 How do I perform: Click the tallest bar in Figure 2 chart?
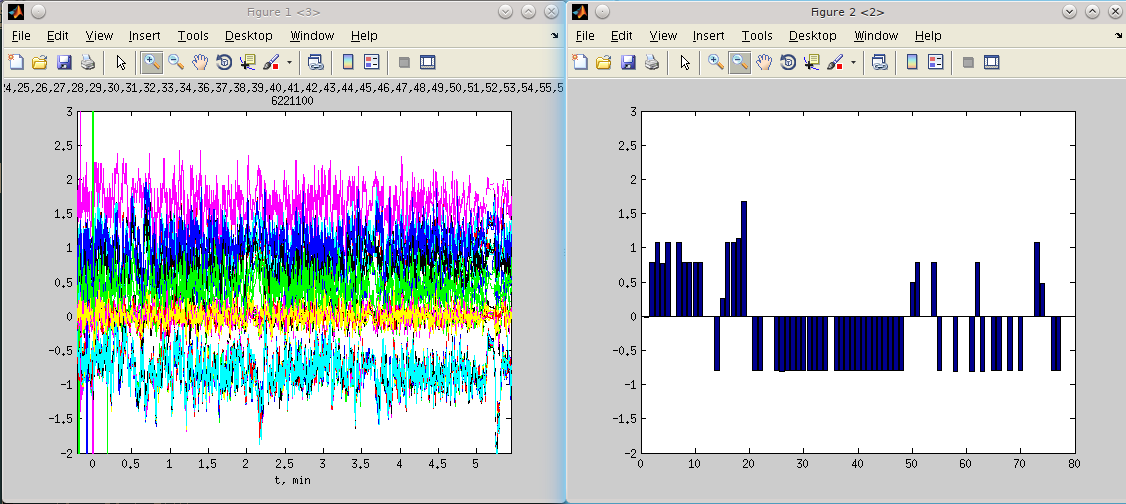744,258
